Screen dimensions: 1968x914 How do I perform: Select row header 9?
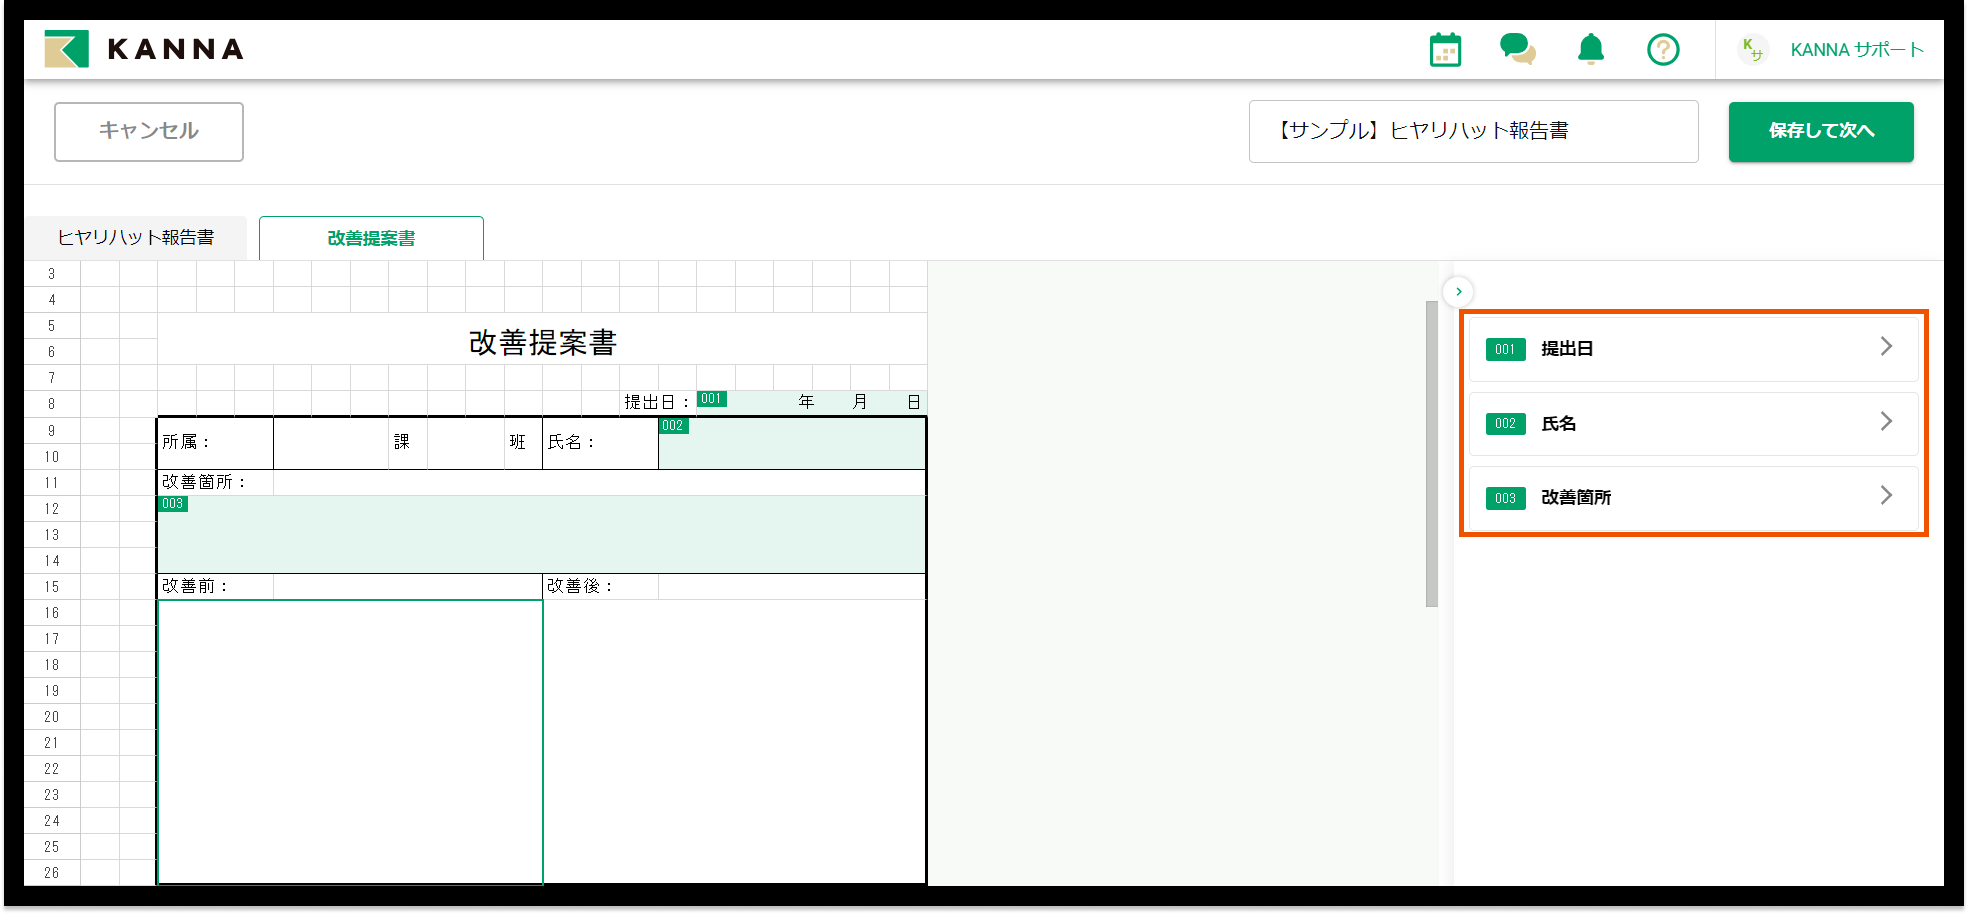point(52,430)
